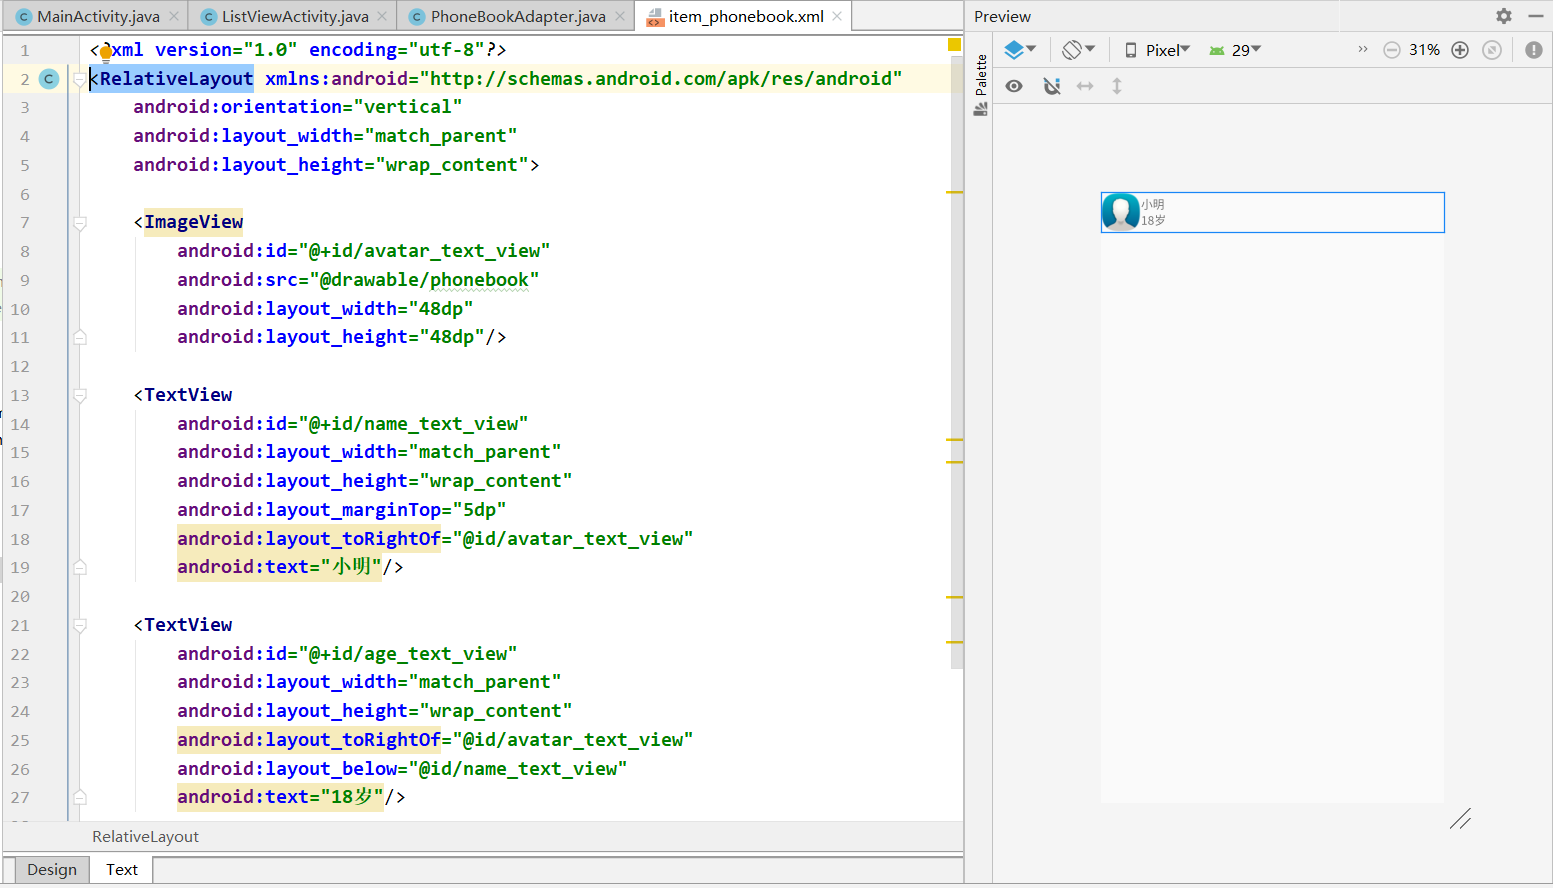This screenshot has width=1553, height=888.
Task: Toggle autoconnect magnet icon
Action: pyautogui.click(x=1052, y=86)
